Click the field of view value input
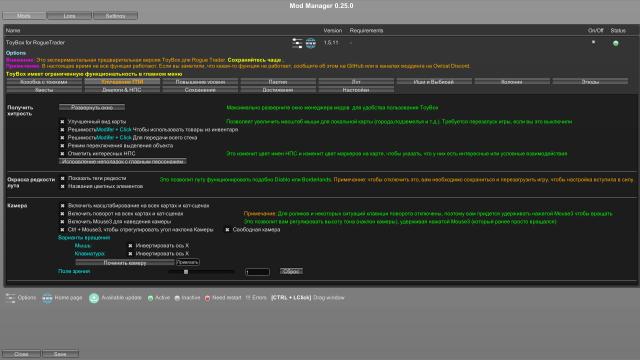The height and width of the screenshot is (360, 640). click(x=258, y=272)
